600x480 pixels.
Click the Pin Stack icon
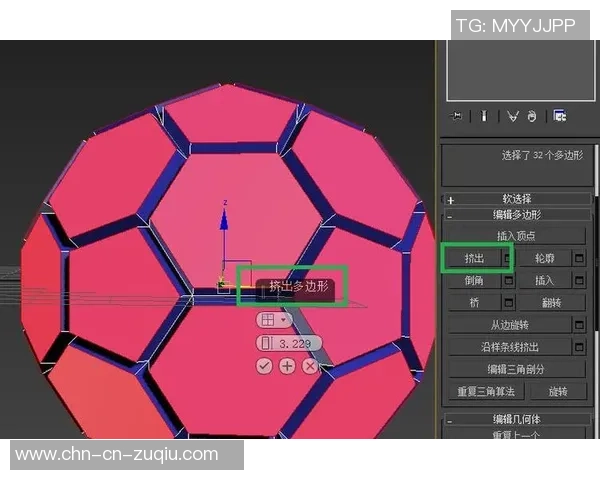click(457, 115)
